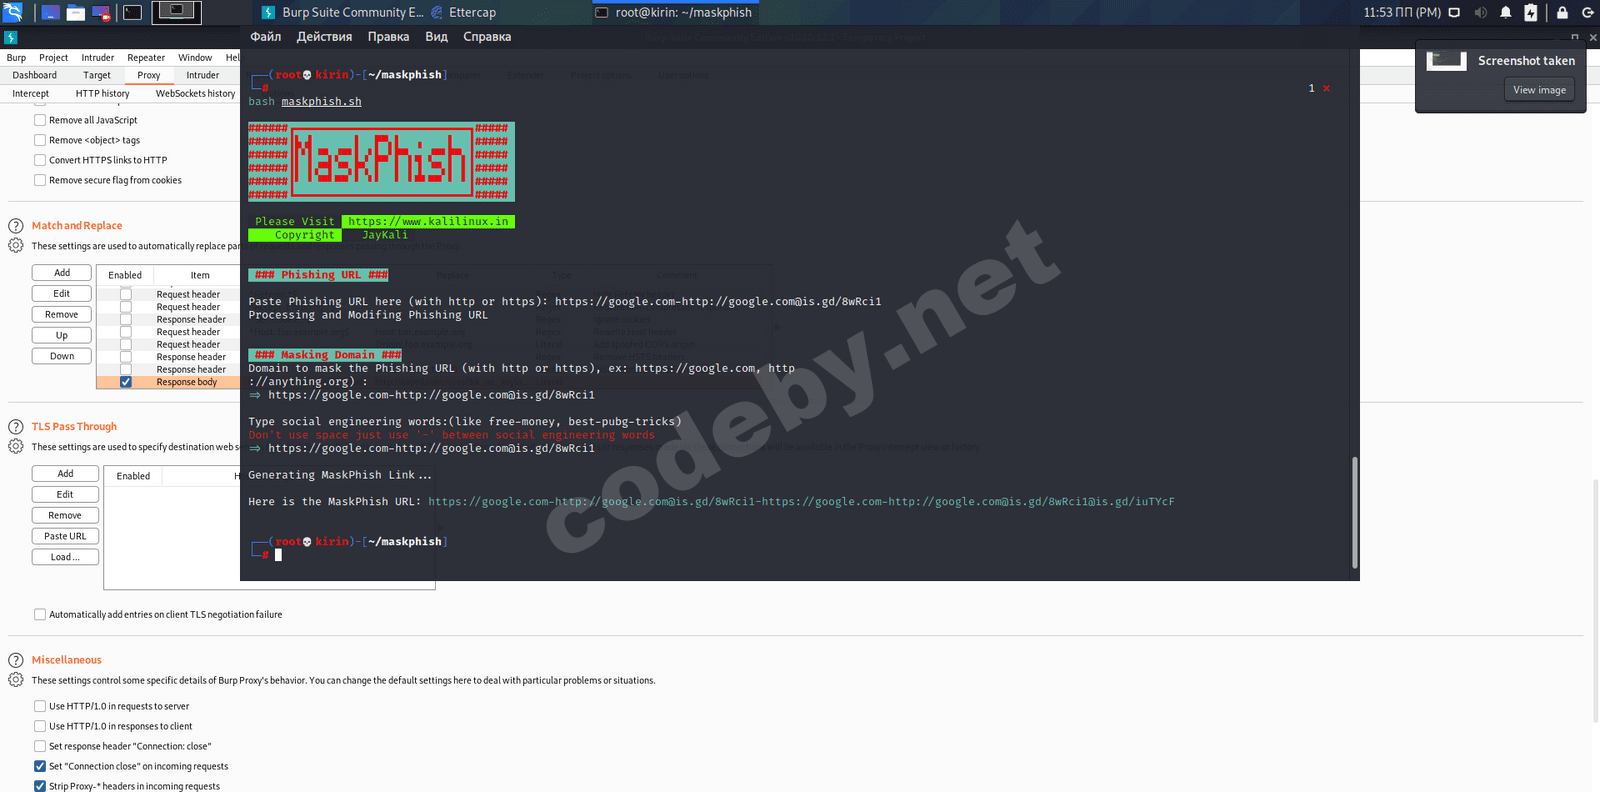Click the gear icon under Miscellaneous
This screenshot has height=792, width=1600.
[16, 680]
